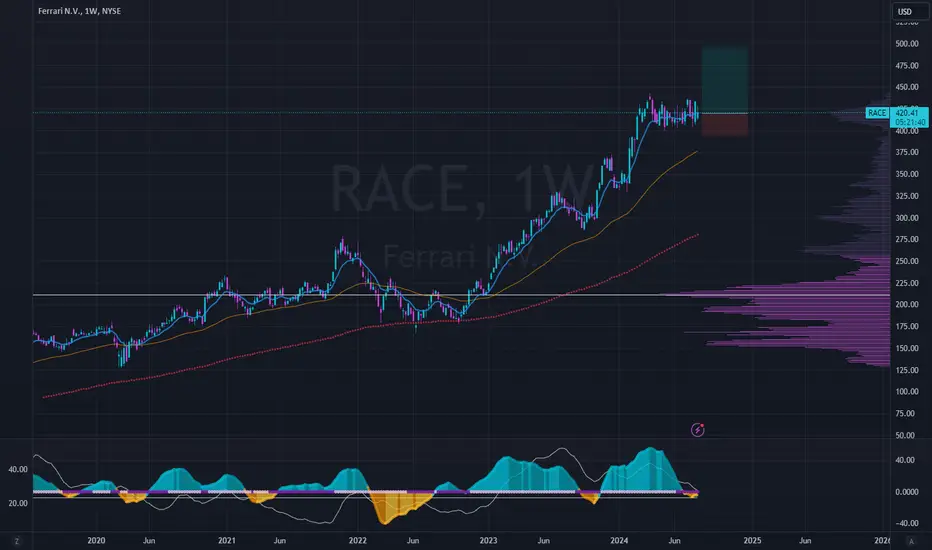Image resolution: width=932 pixels, height=550 pixels.
Task: Select the RACE price label tag
Action: tap(877, 113)
